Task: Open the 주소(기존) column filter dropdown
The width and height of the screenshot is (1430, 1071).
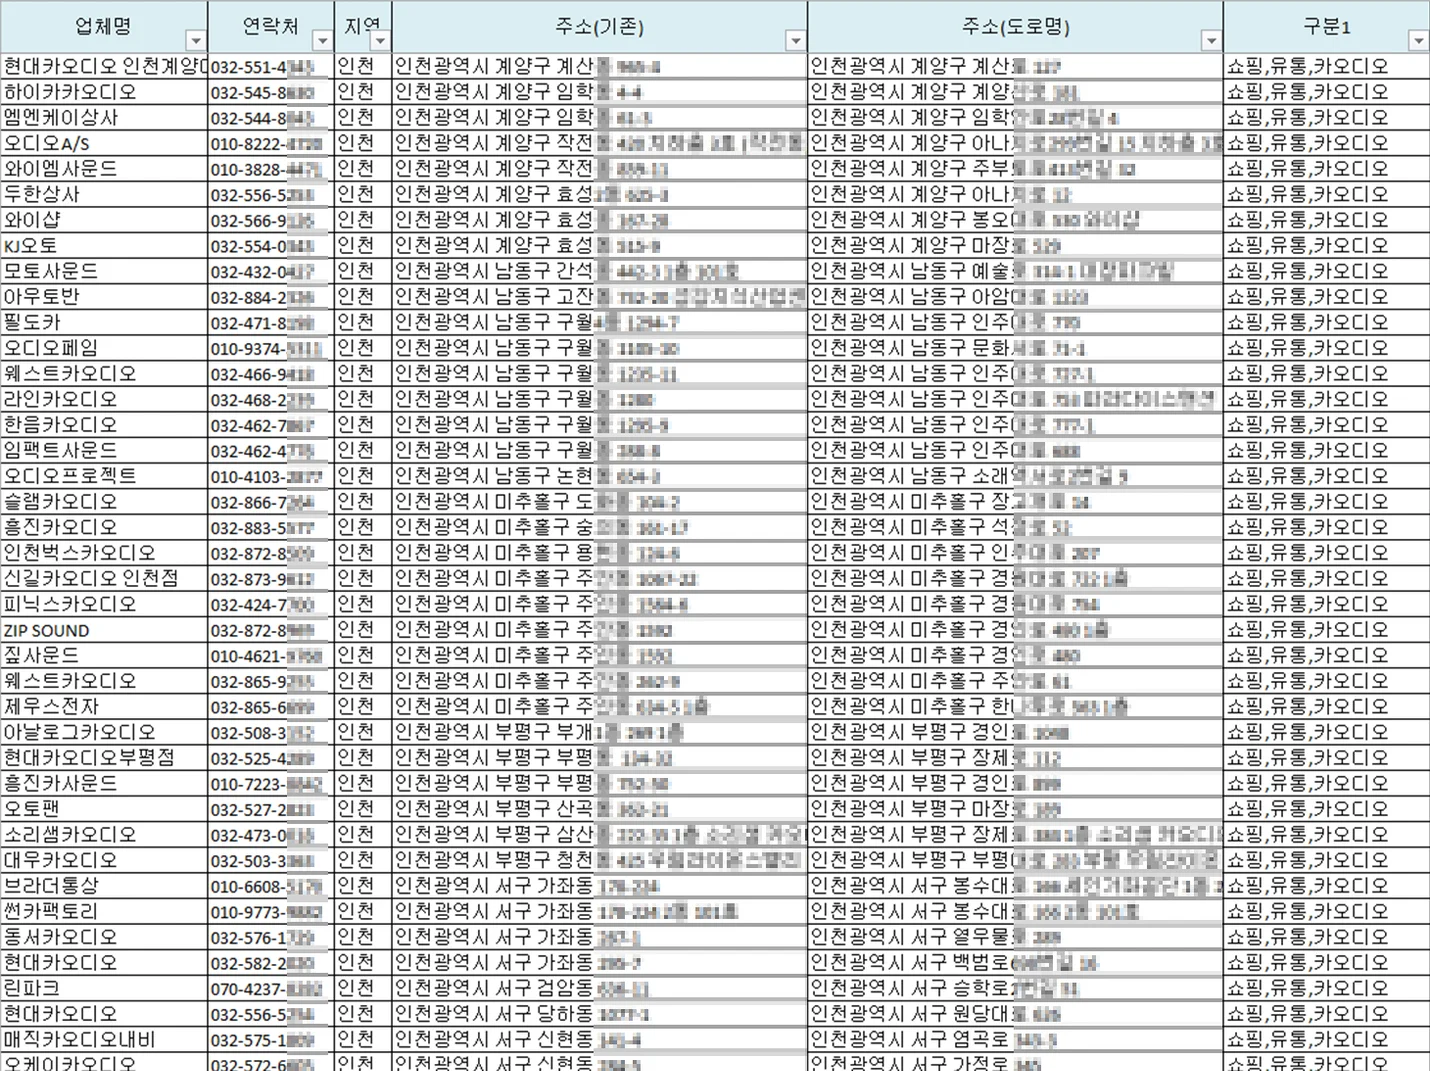Action: (x=795, y=41)
